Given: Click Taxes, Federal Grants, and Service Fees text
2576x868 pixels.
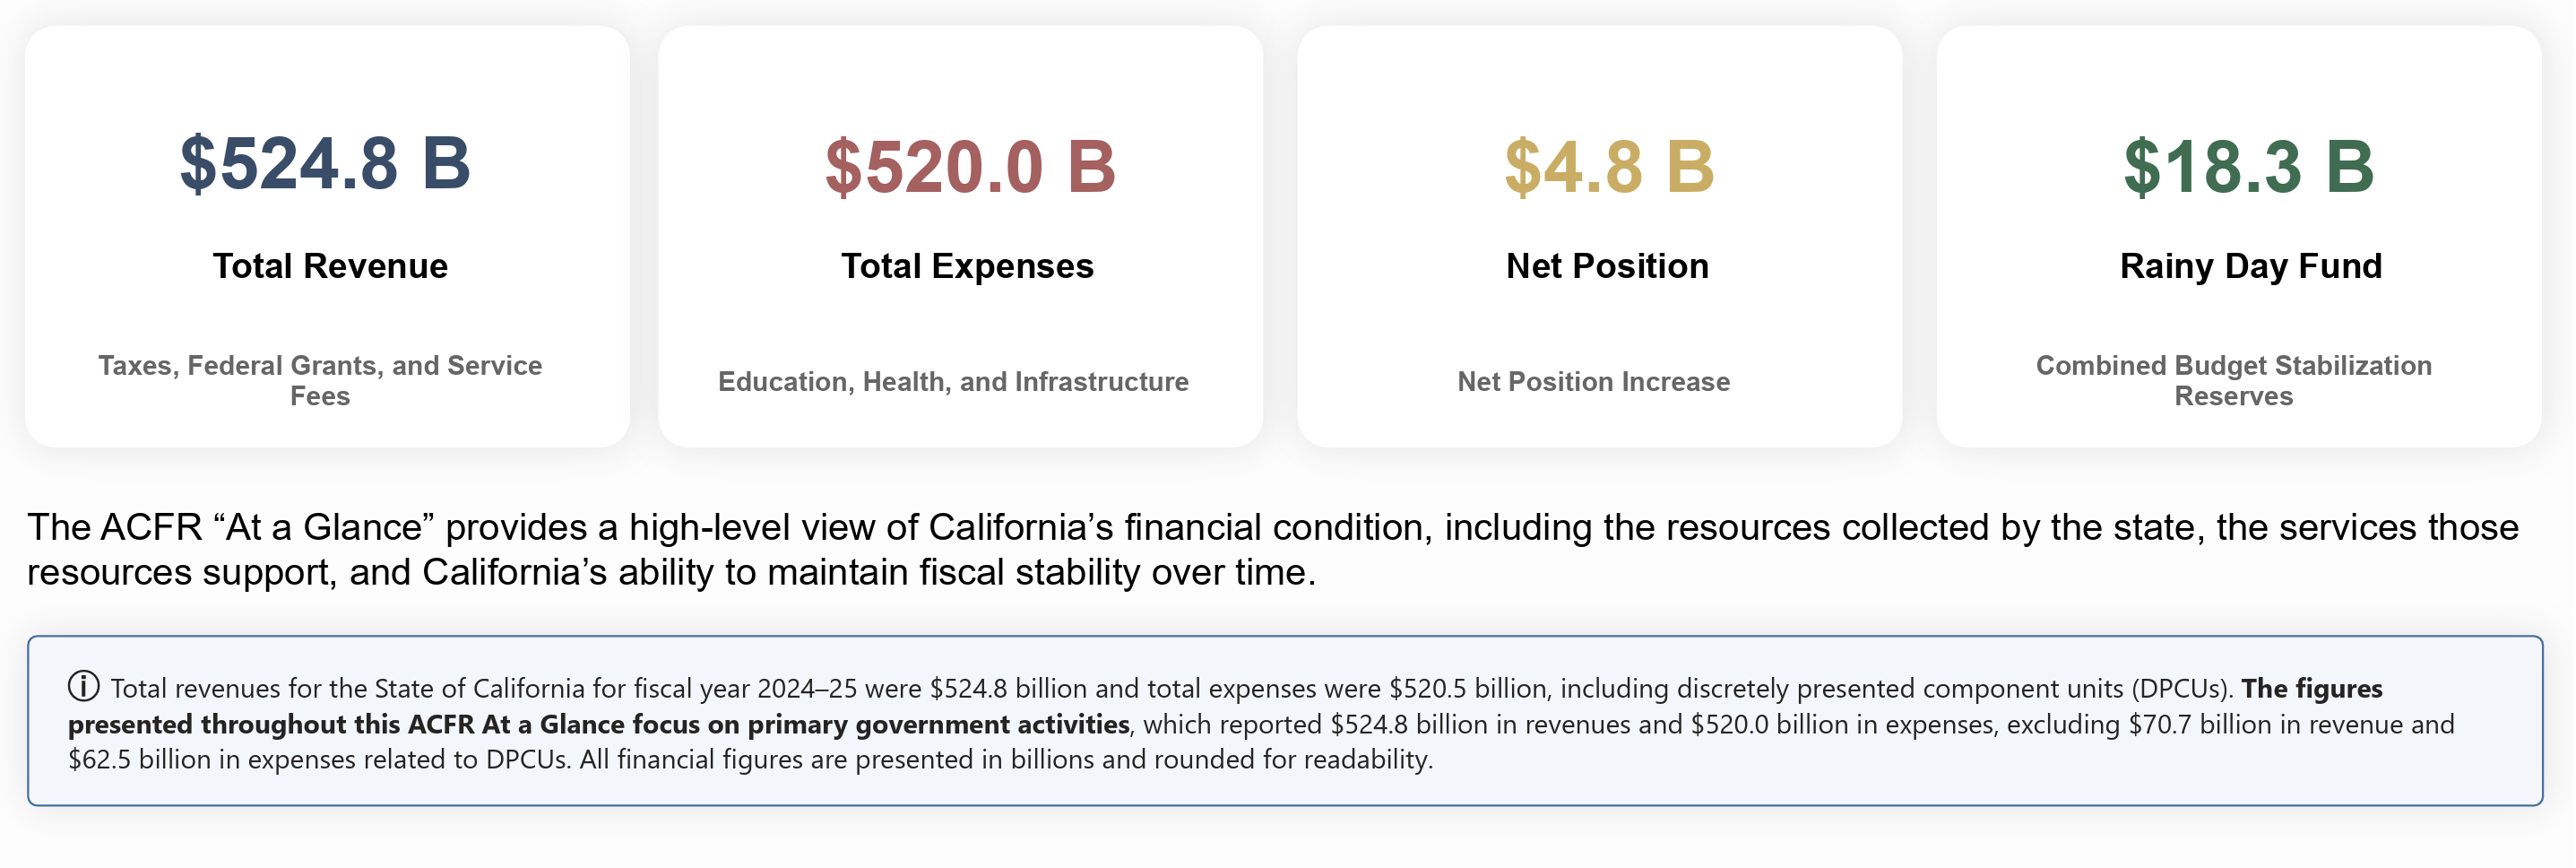Looking at the screenshot, I should pos(320,381).
